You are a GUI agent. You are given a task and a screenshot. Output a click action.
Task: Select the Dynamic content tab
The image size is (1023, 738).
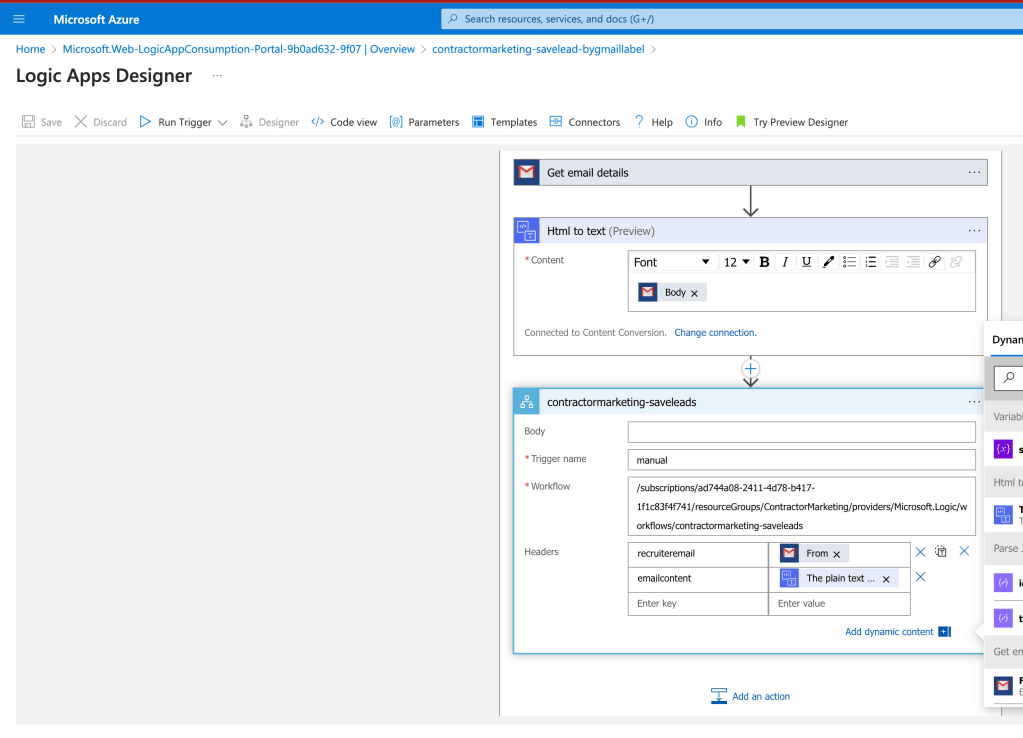point(1007,340)
